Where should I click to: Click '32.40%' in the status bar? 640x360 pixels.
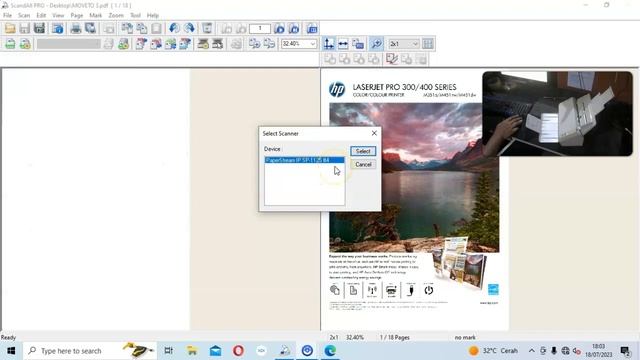pyautogui.click(x=355, y=338)
